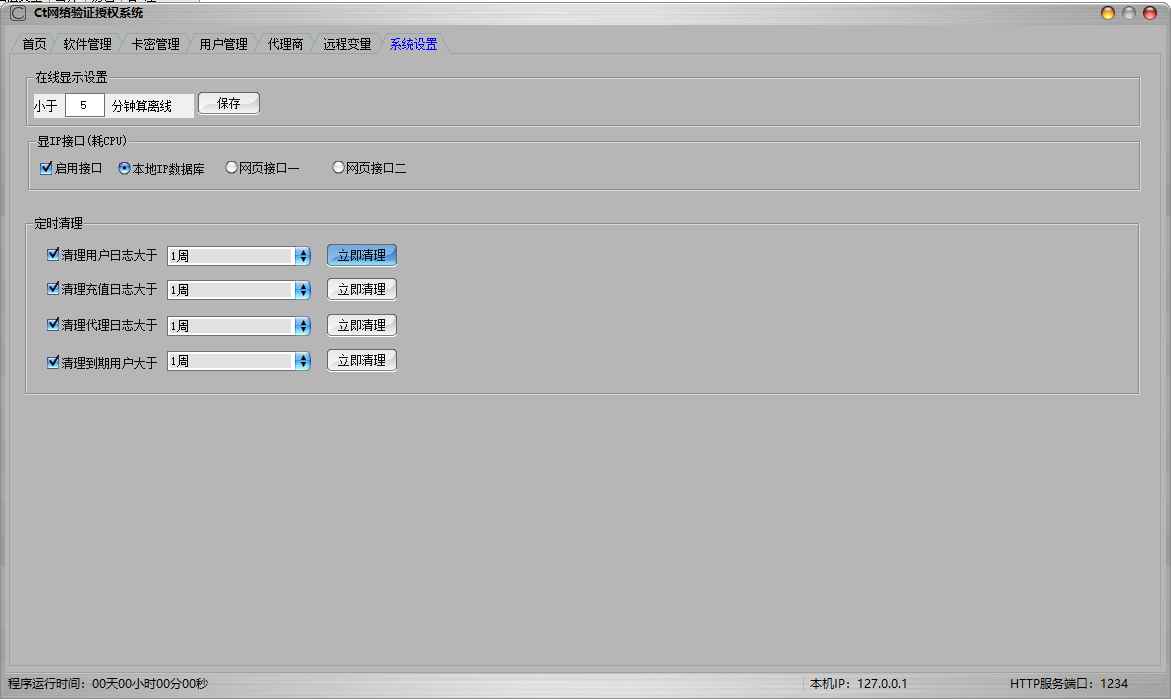Go to the 远程变量 tab
The image size is (1171, 699).
[x=346, y=44]
